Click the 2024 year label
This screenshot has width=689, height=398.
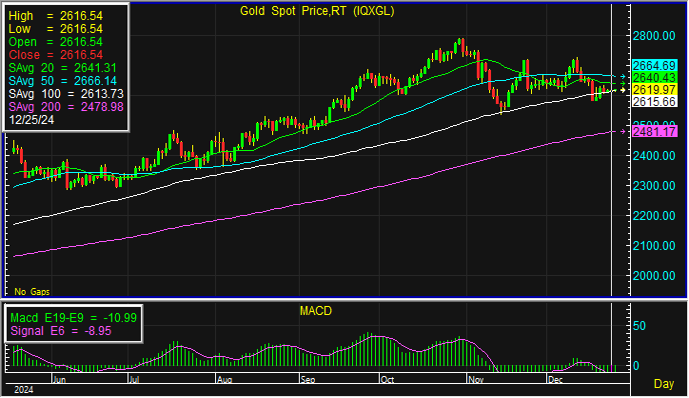pyautogui.click(x=23, y=390)
